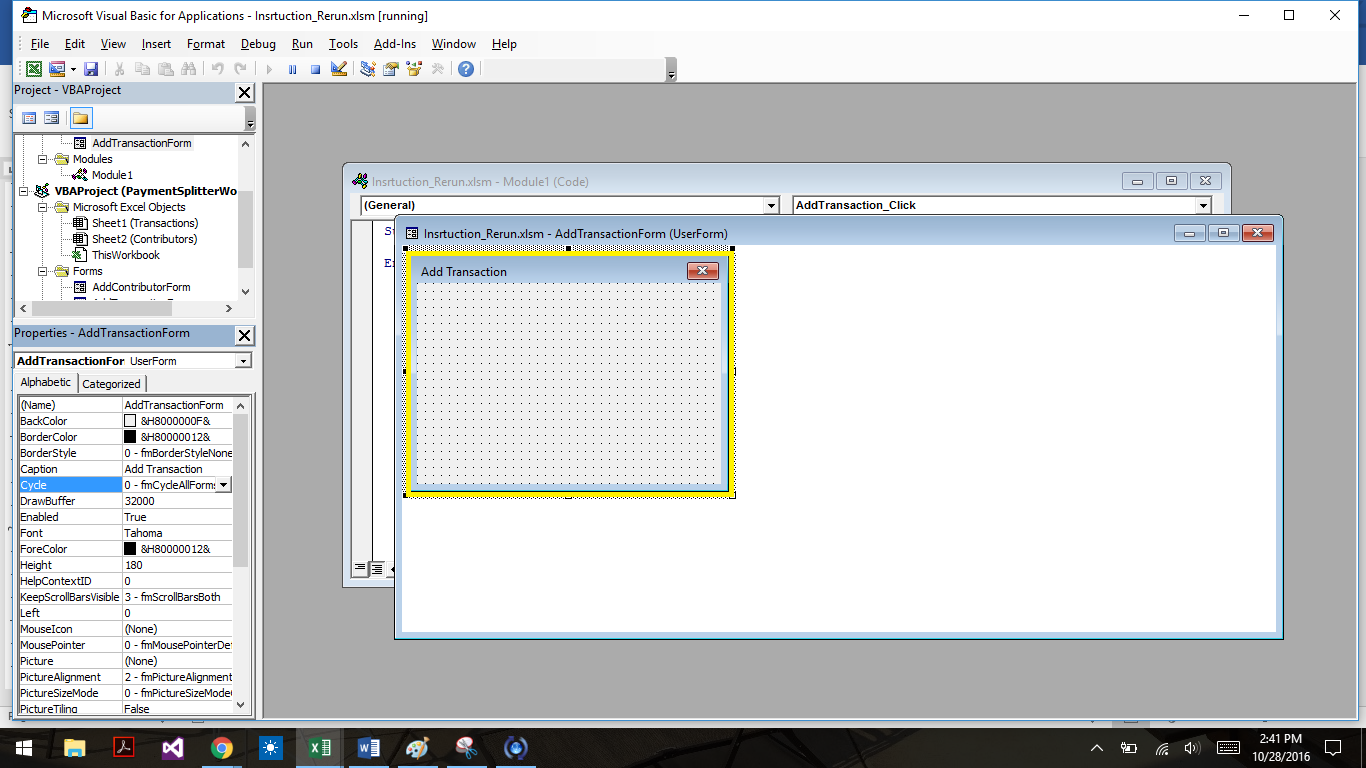Click the BorderColor property color swatch
Screen dimensions: 1366x768
(130, 437)
